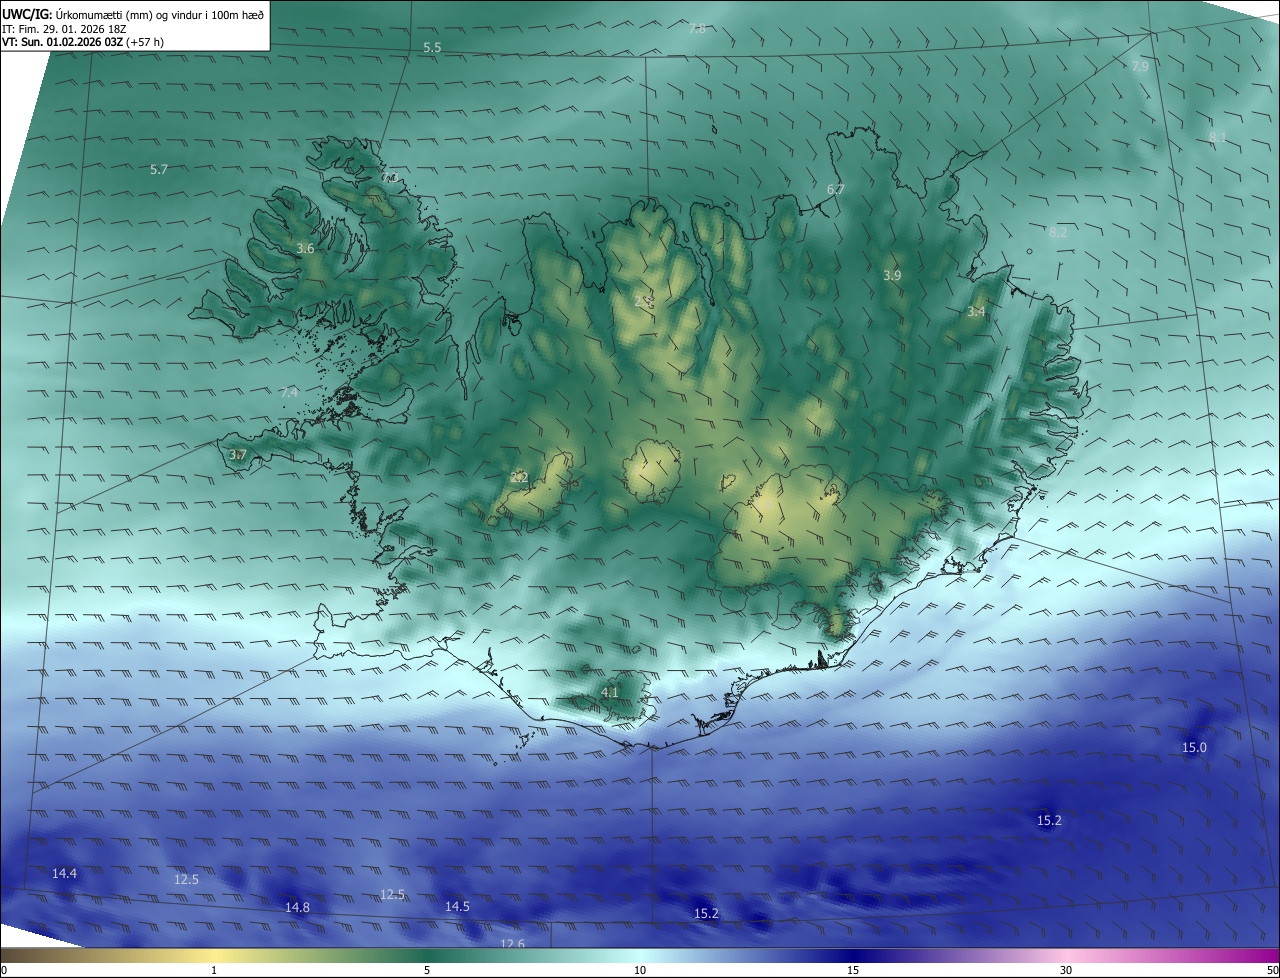Select the 3.7 value on Snæfellsnes
This screenshot has width=1280, height=978.
(x=238, y=455)
